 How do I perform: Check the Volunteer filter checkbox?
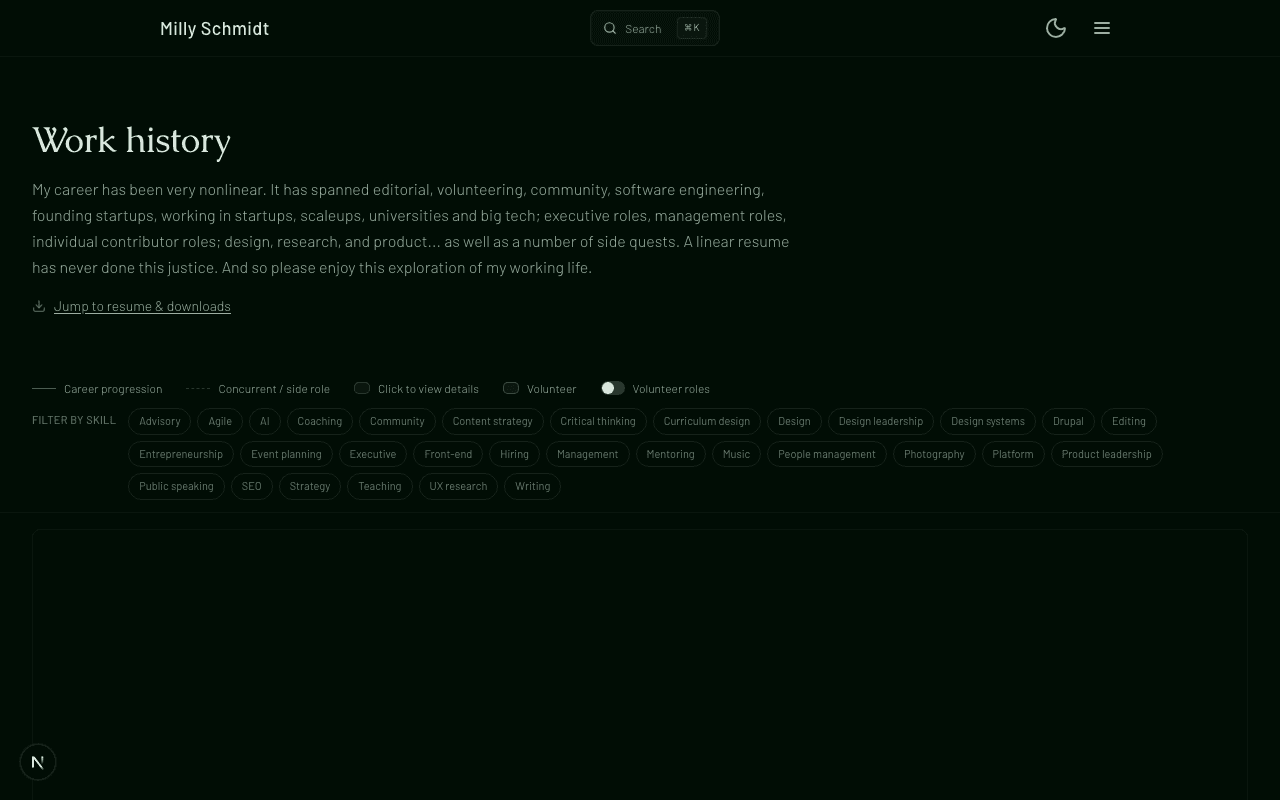[511, 388]
